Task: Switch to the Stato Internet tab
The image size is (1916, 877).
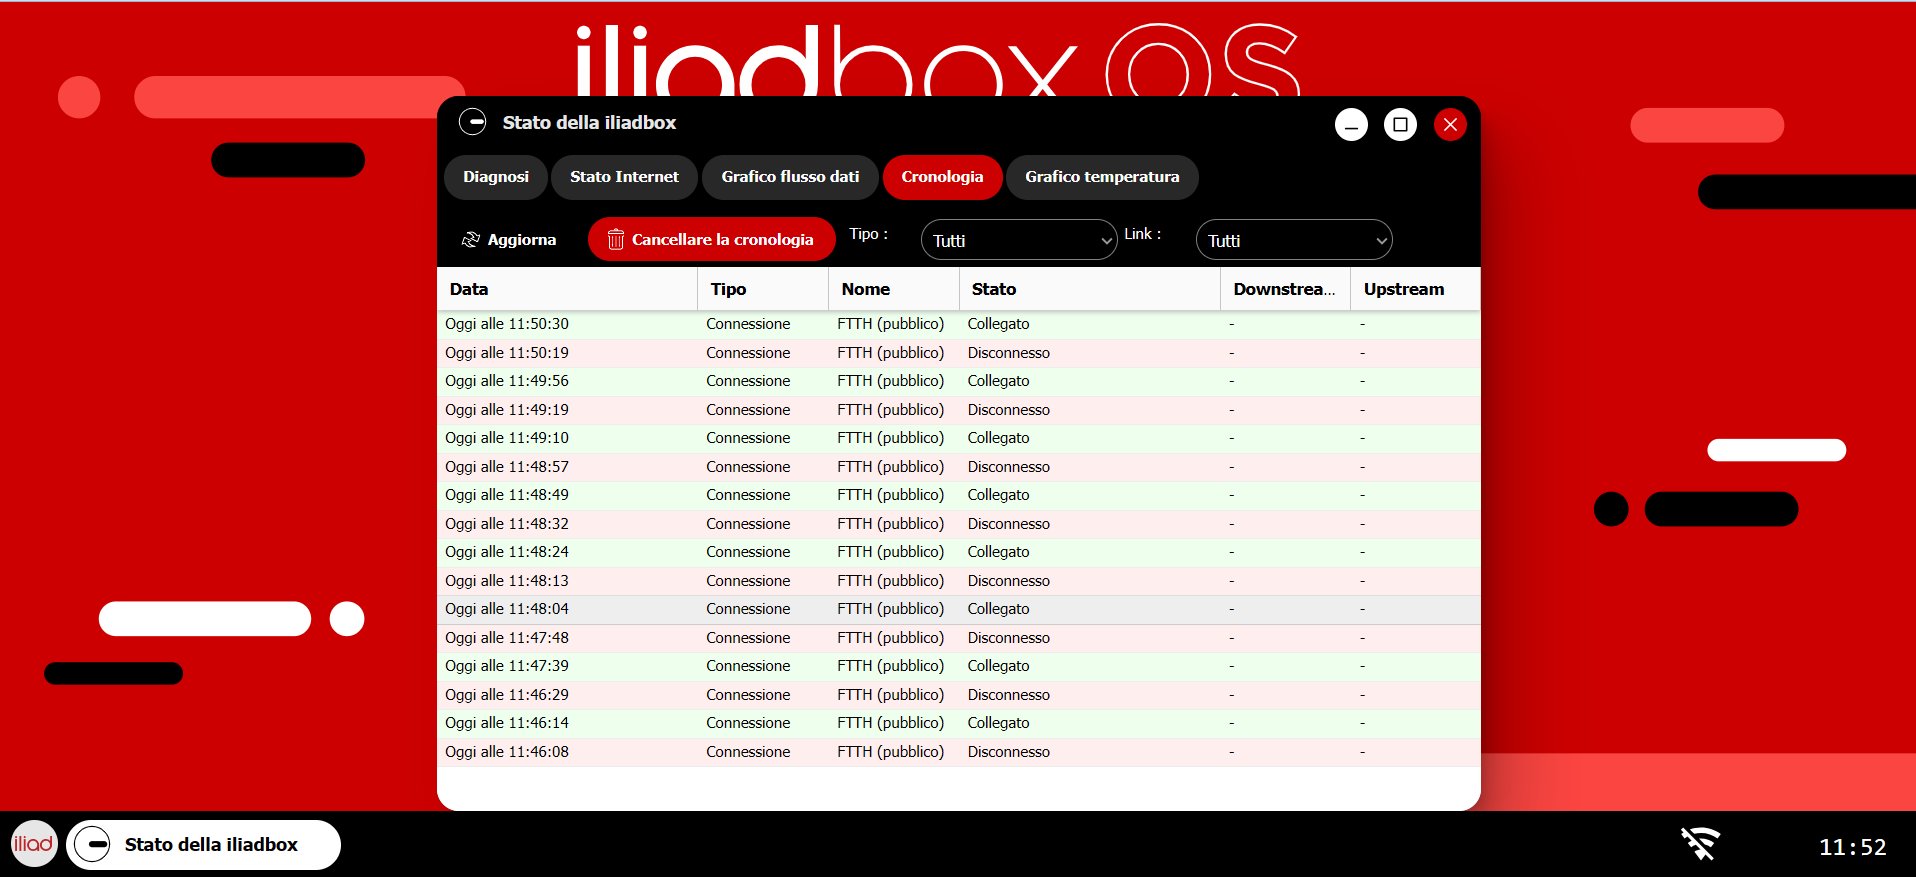Action: tap(624, 177)
